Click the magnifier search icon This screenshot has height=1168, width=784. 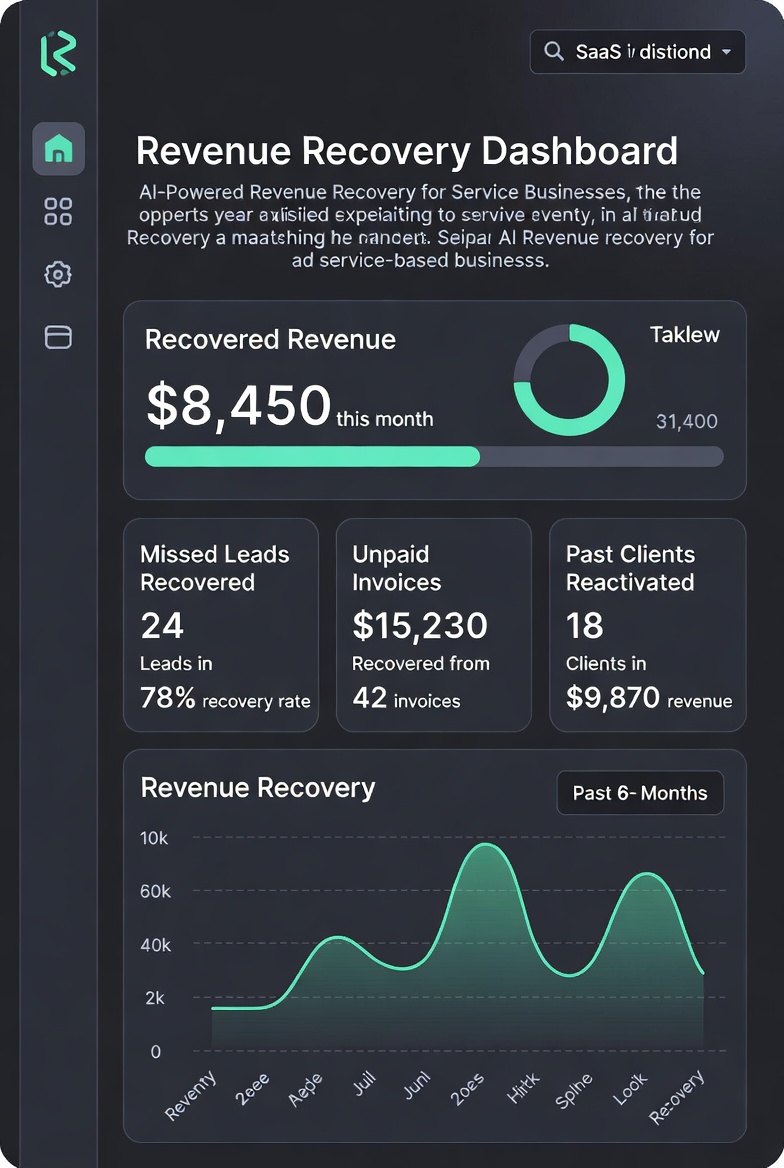(x=553, y=51)
